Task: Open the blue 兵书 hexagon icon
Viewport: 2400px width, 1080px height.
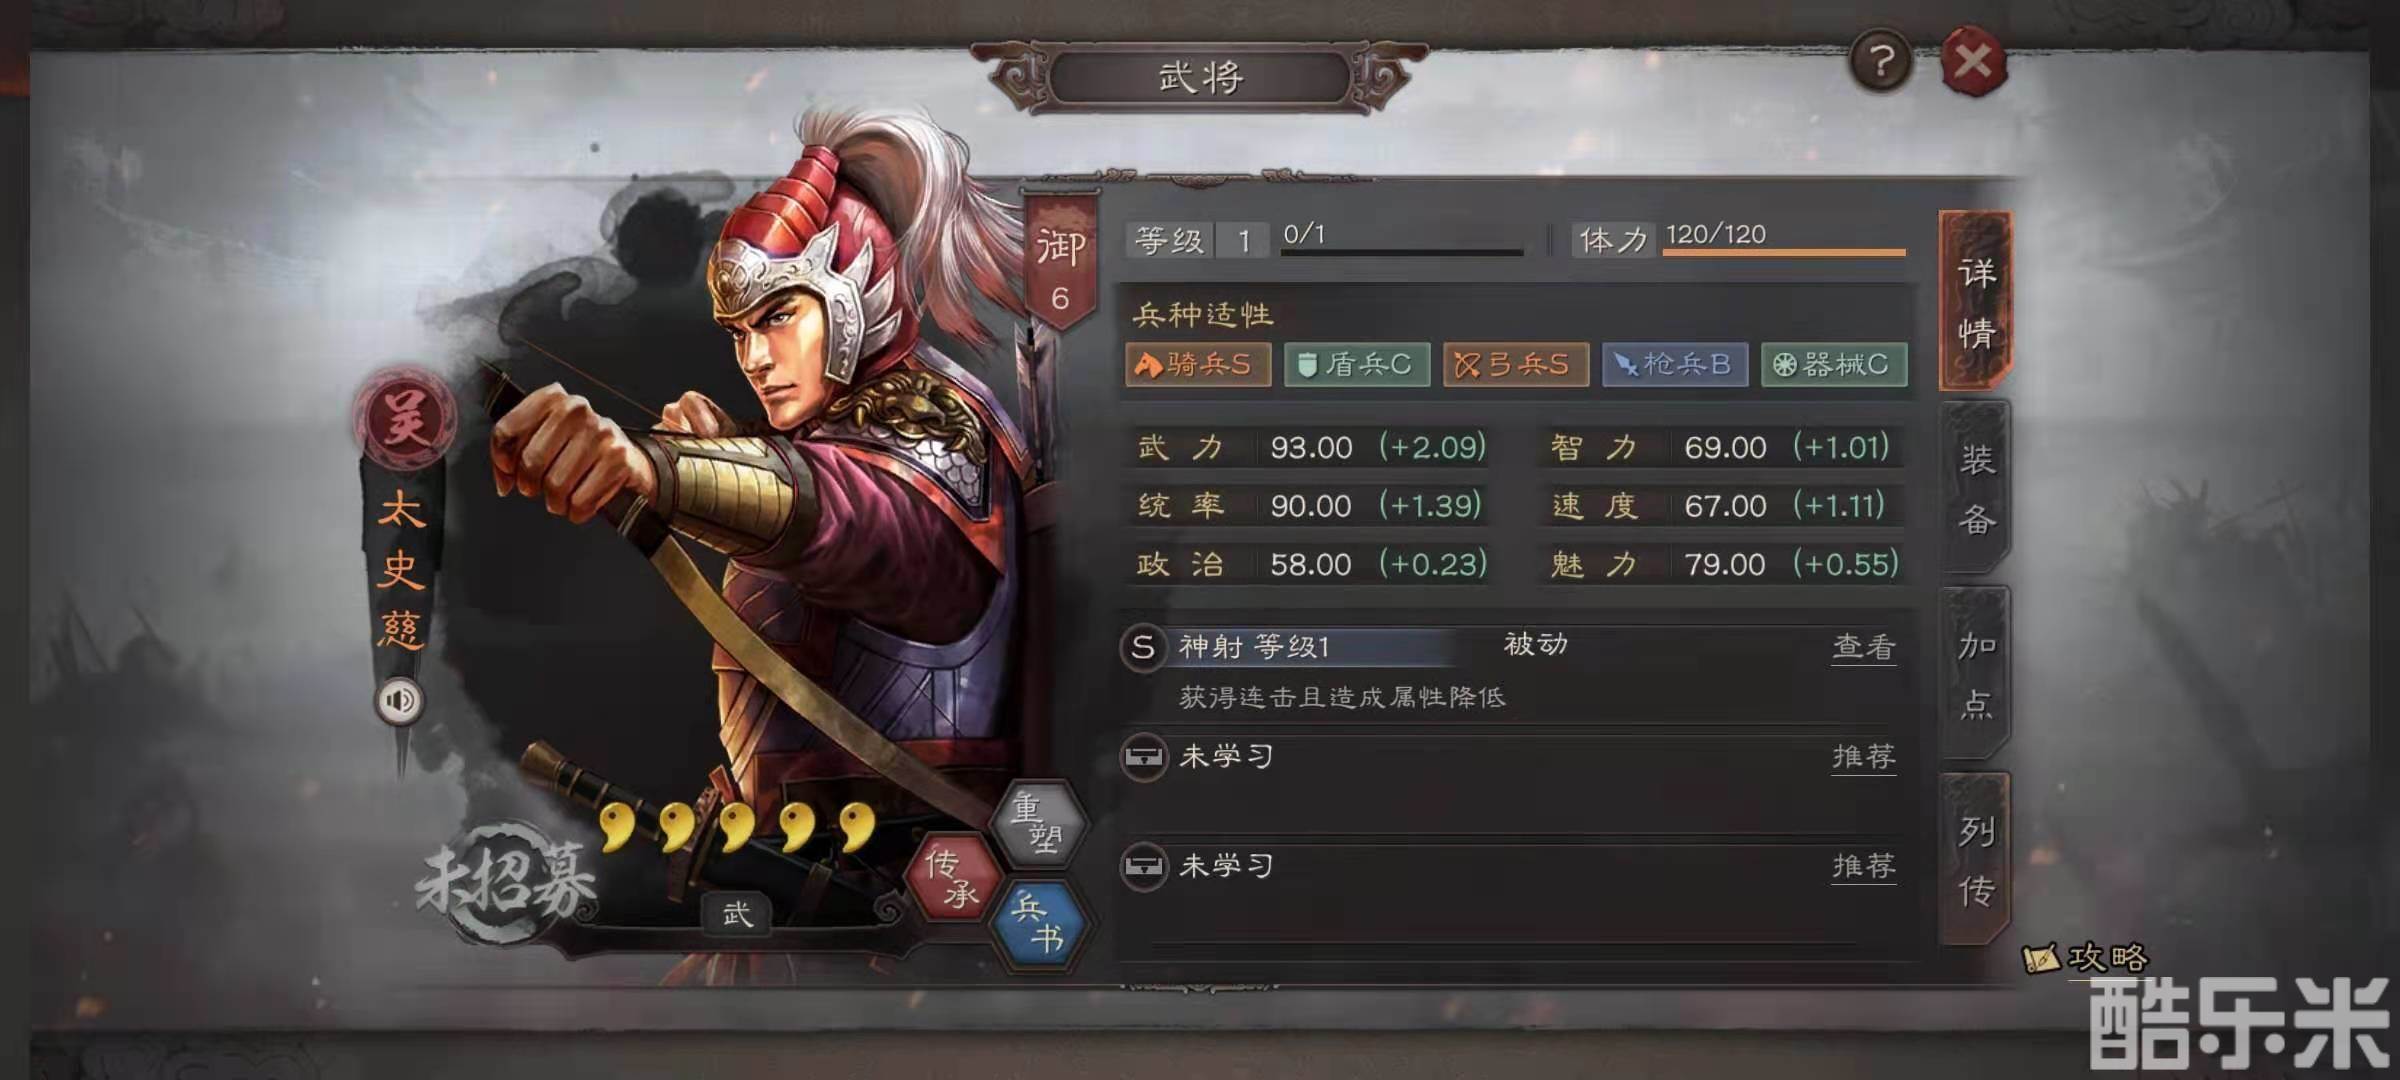Action: (1039, 924)
